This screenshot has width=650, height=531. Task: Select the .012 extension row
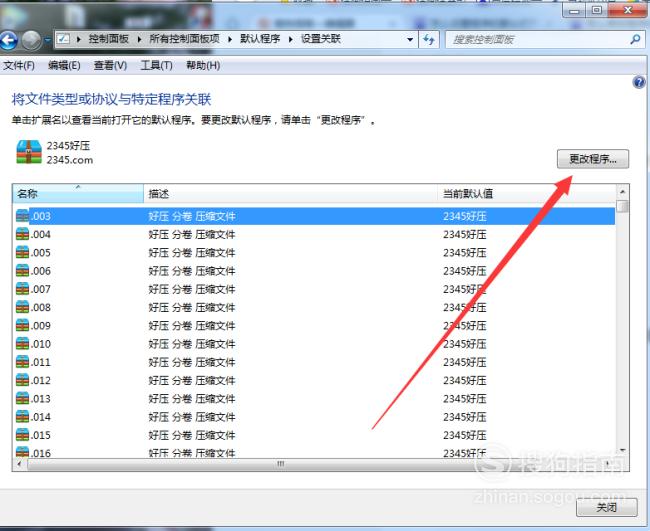(314, 380)
